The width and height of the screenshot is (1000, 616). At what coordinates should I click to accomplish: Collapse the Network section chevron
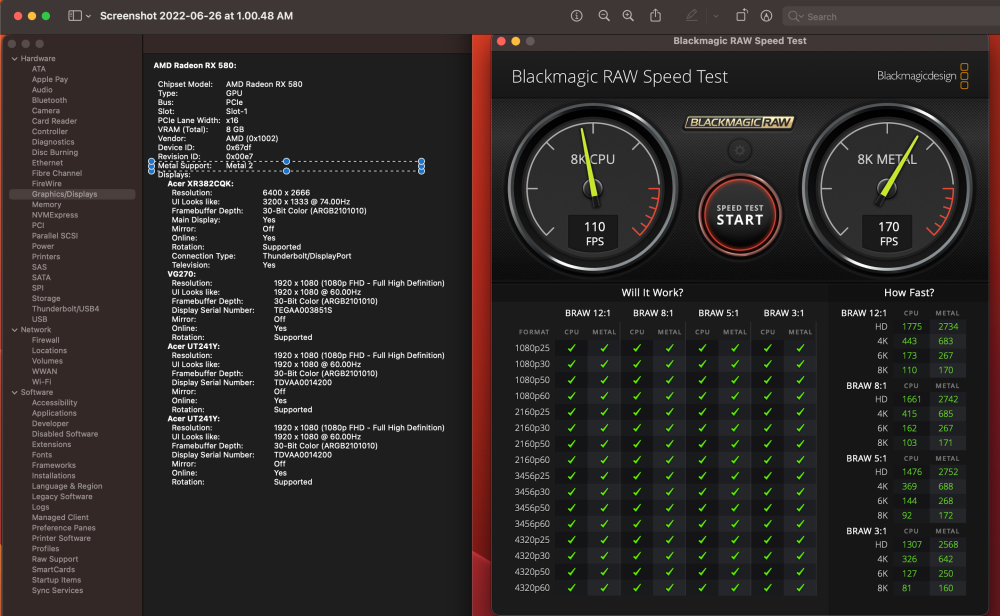point(15,330)
